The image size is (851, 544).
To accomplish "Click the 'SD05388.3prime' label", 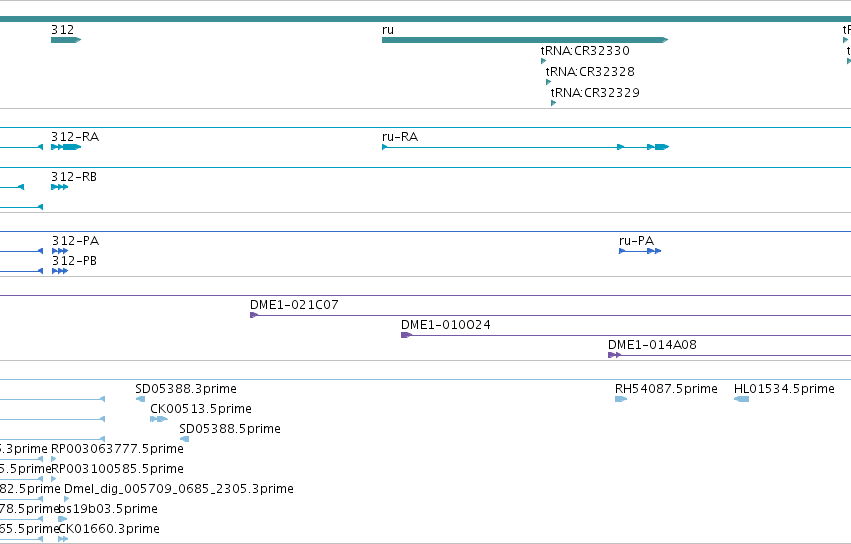I will click(x=186, y=389).
